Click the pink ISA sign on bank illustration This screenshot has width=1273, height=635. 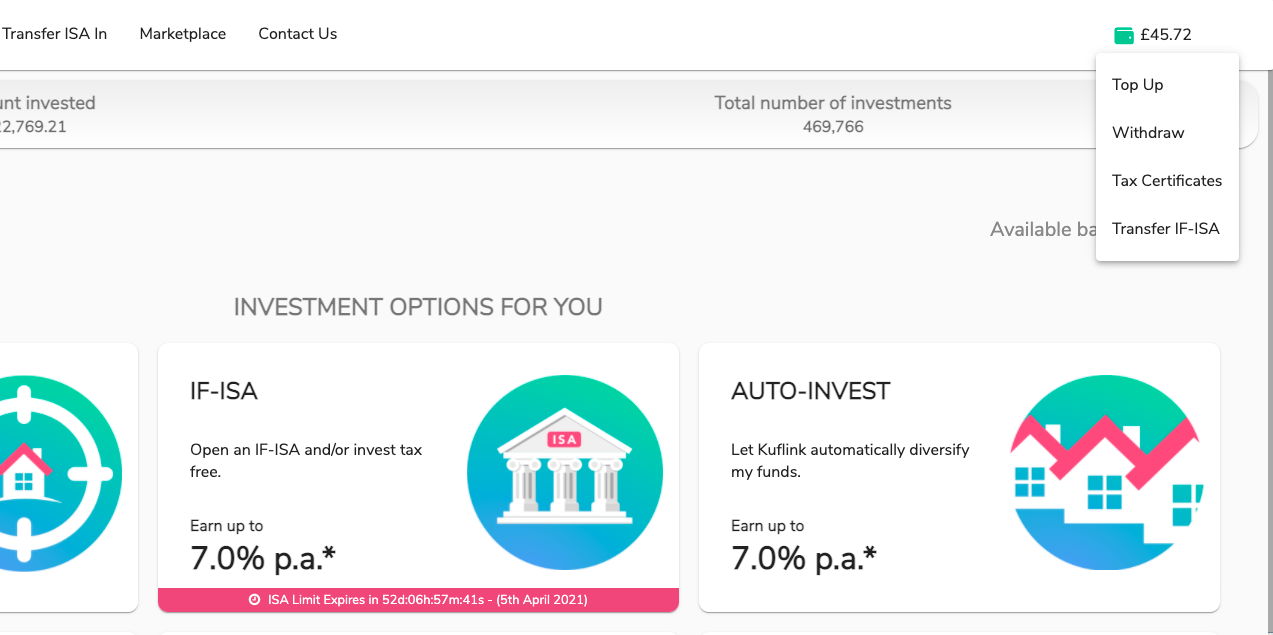coord(564,439)
